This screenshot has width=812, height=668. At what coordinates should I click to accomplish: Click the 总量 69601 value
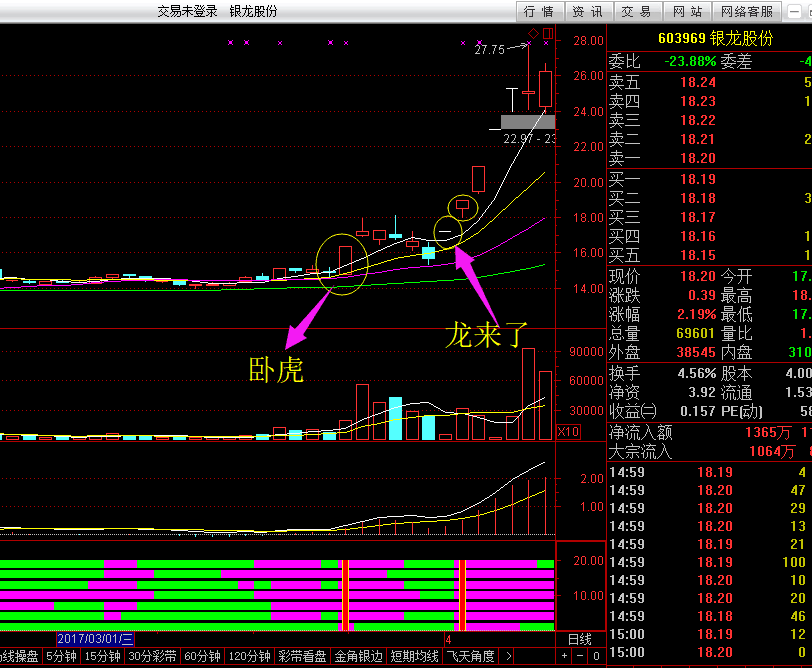(x=697, y=333)
